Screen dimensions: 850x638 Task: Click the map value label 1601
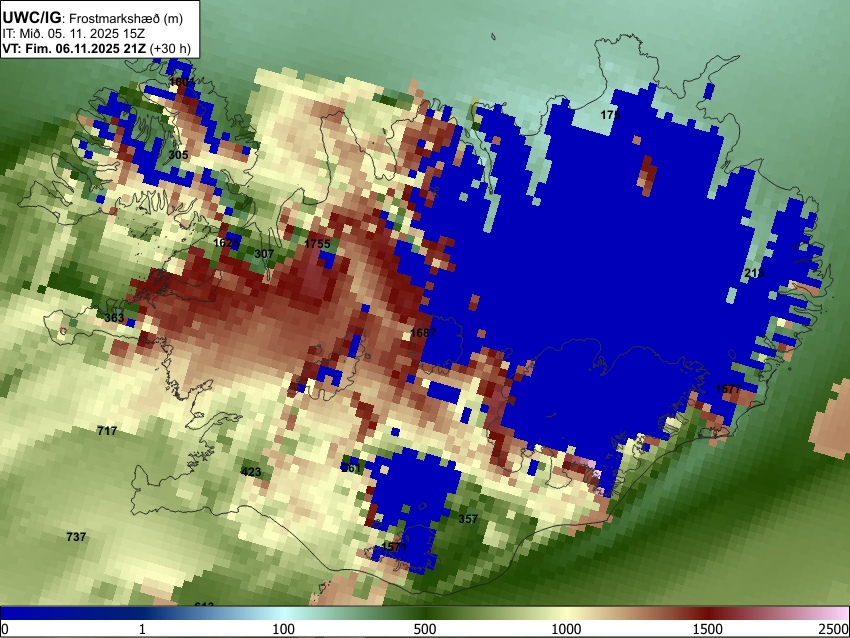[x=182, y=82]
